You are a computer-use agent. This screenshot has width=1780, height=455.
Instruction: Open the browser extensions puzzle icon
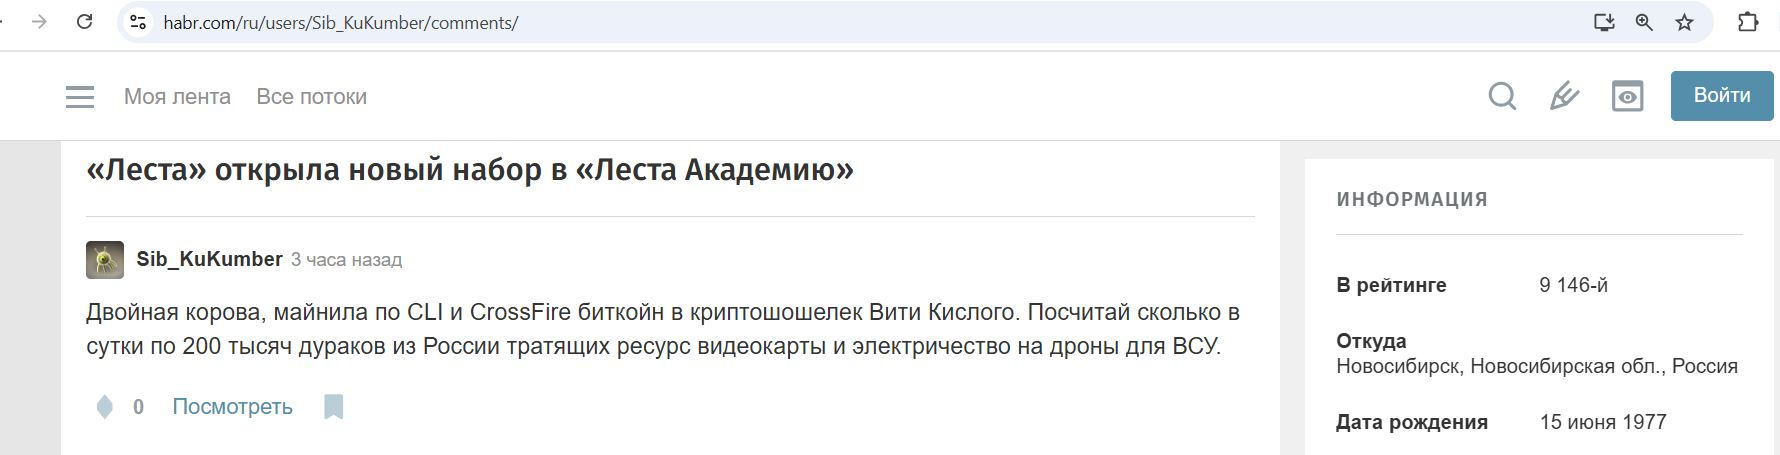tap(1748, 22)
